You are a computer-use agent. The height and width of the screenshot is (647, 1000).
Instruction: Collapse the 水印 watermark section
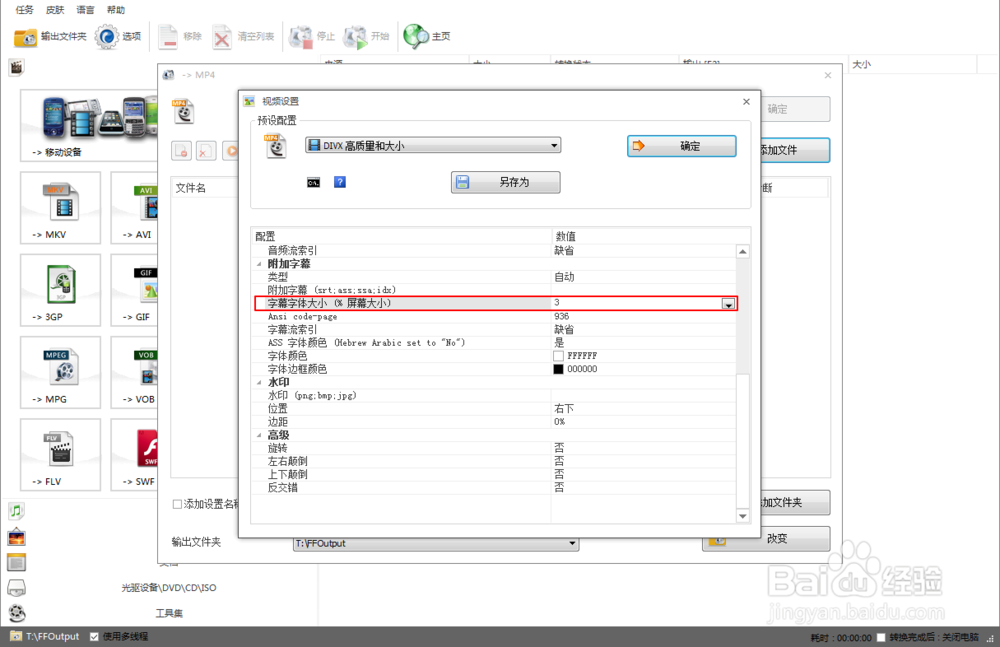(259, 383)
